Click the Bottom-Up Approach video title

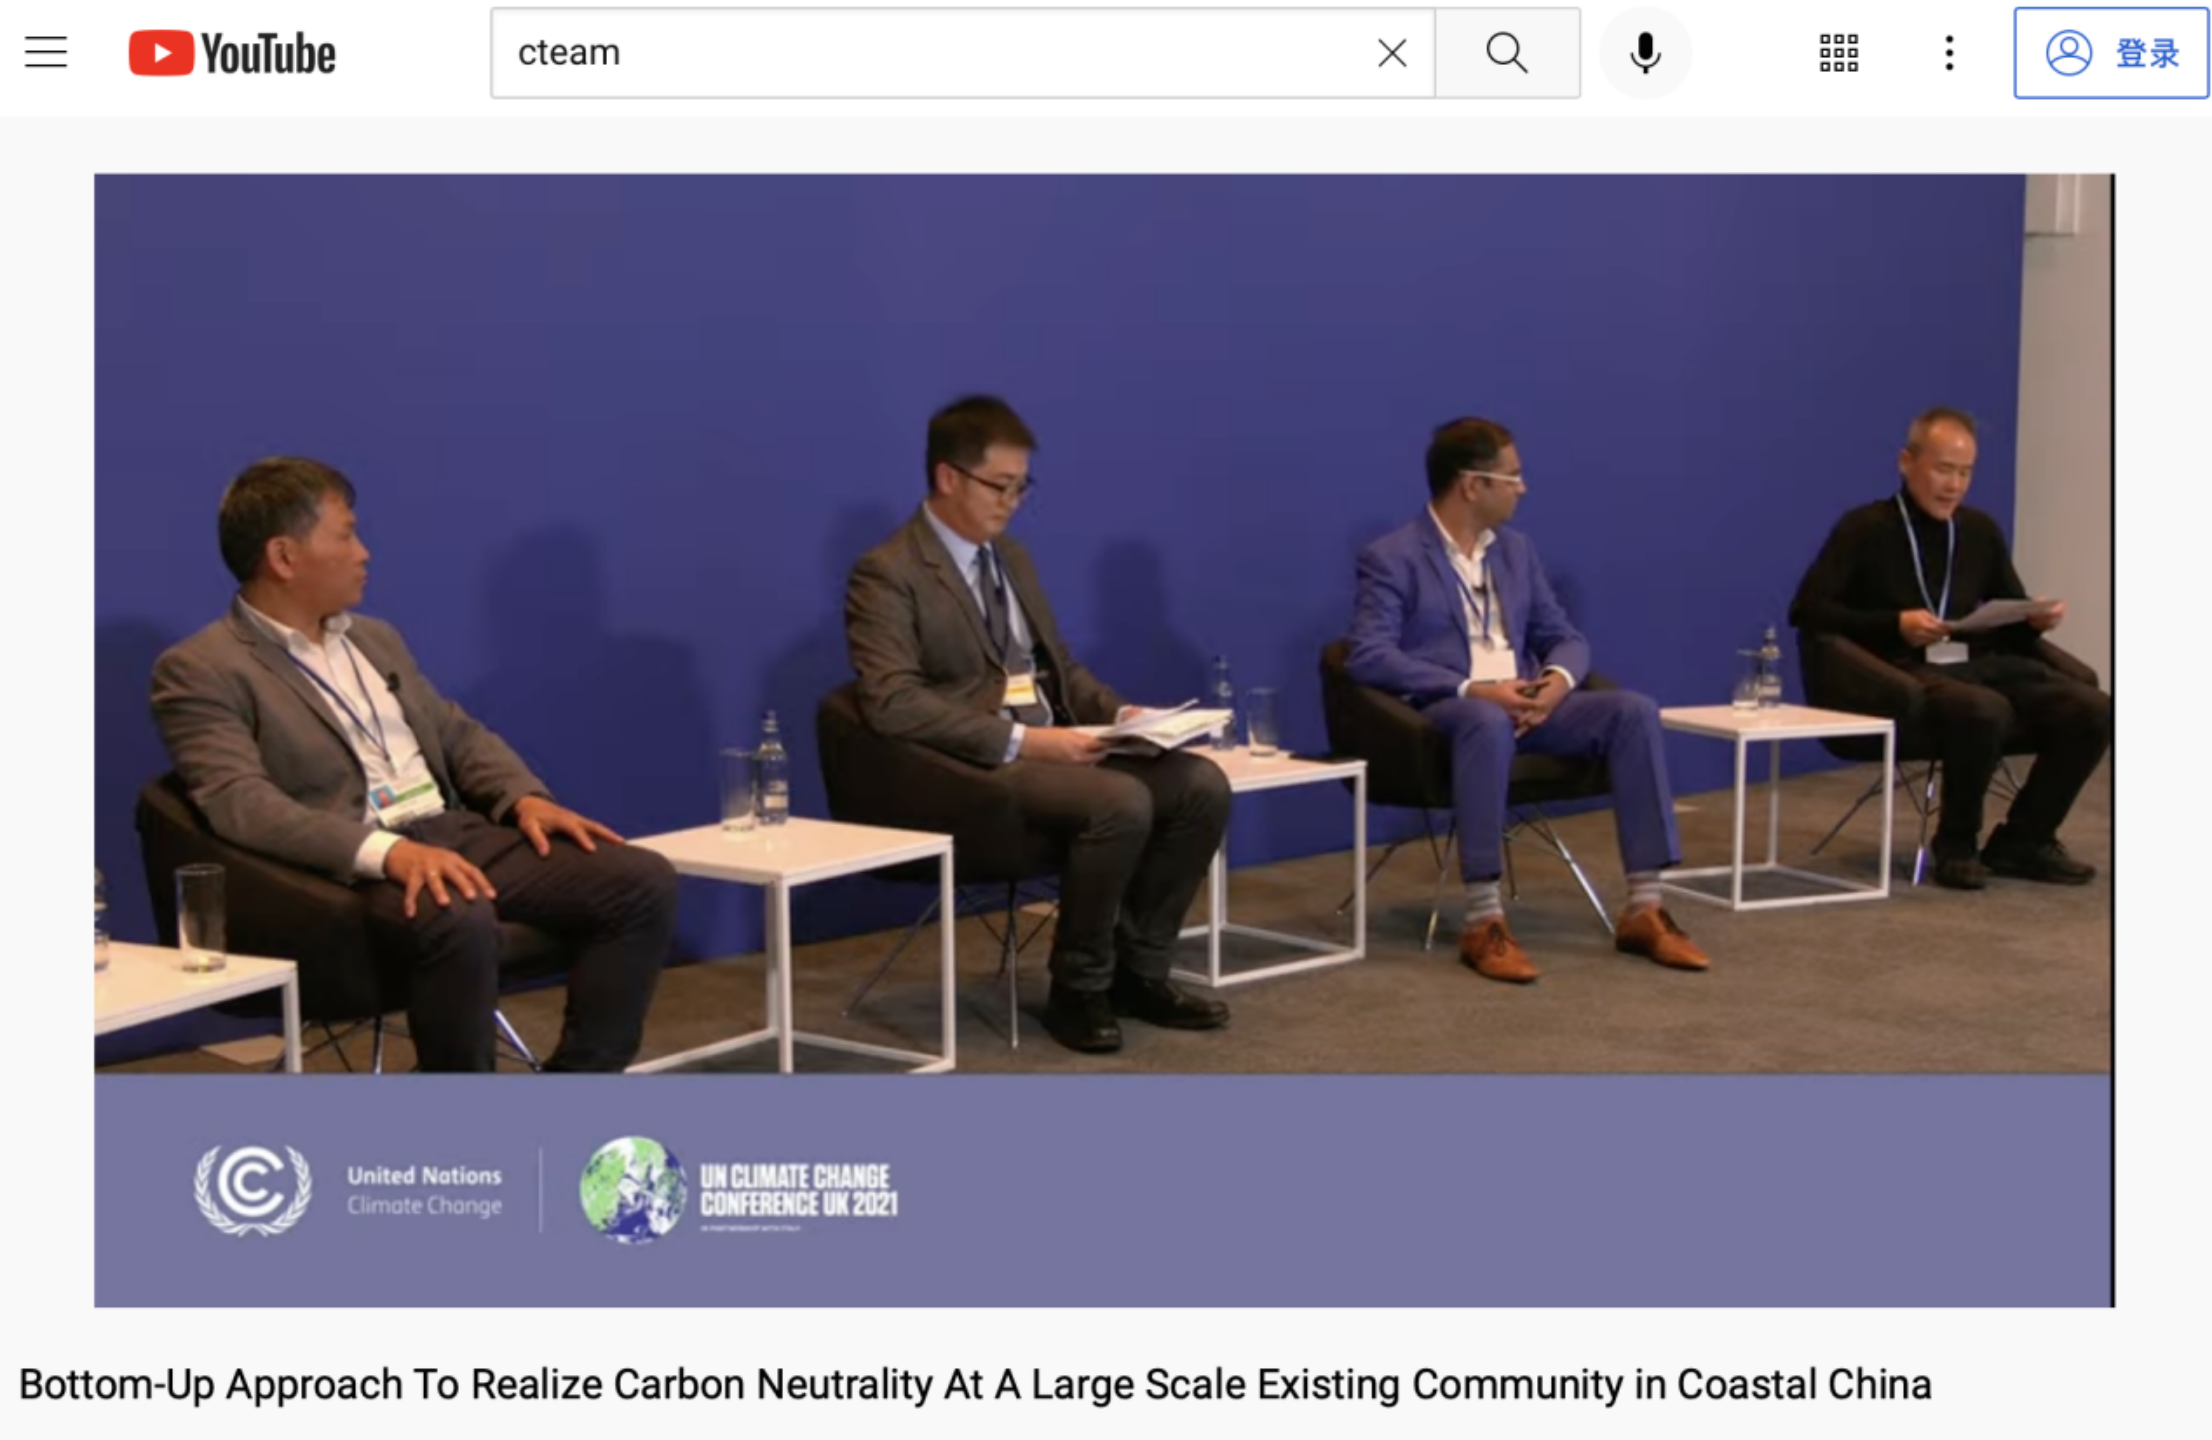(x=975, y=1384)
